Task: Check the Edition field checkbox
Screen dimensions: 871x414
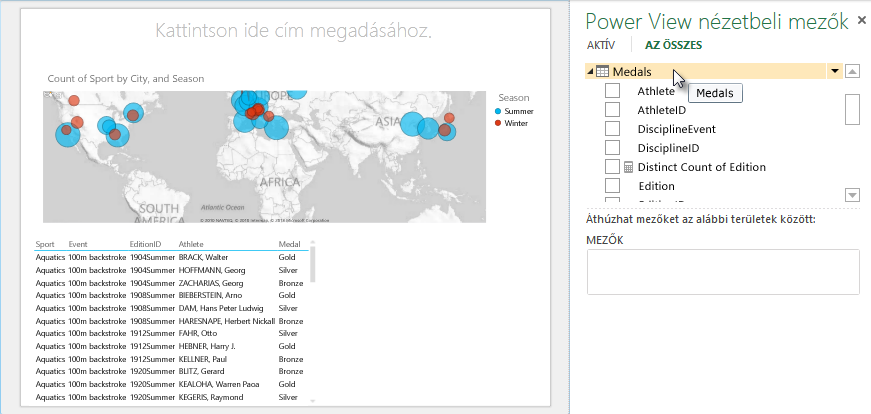Action: (x=612, y=185)
